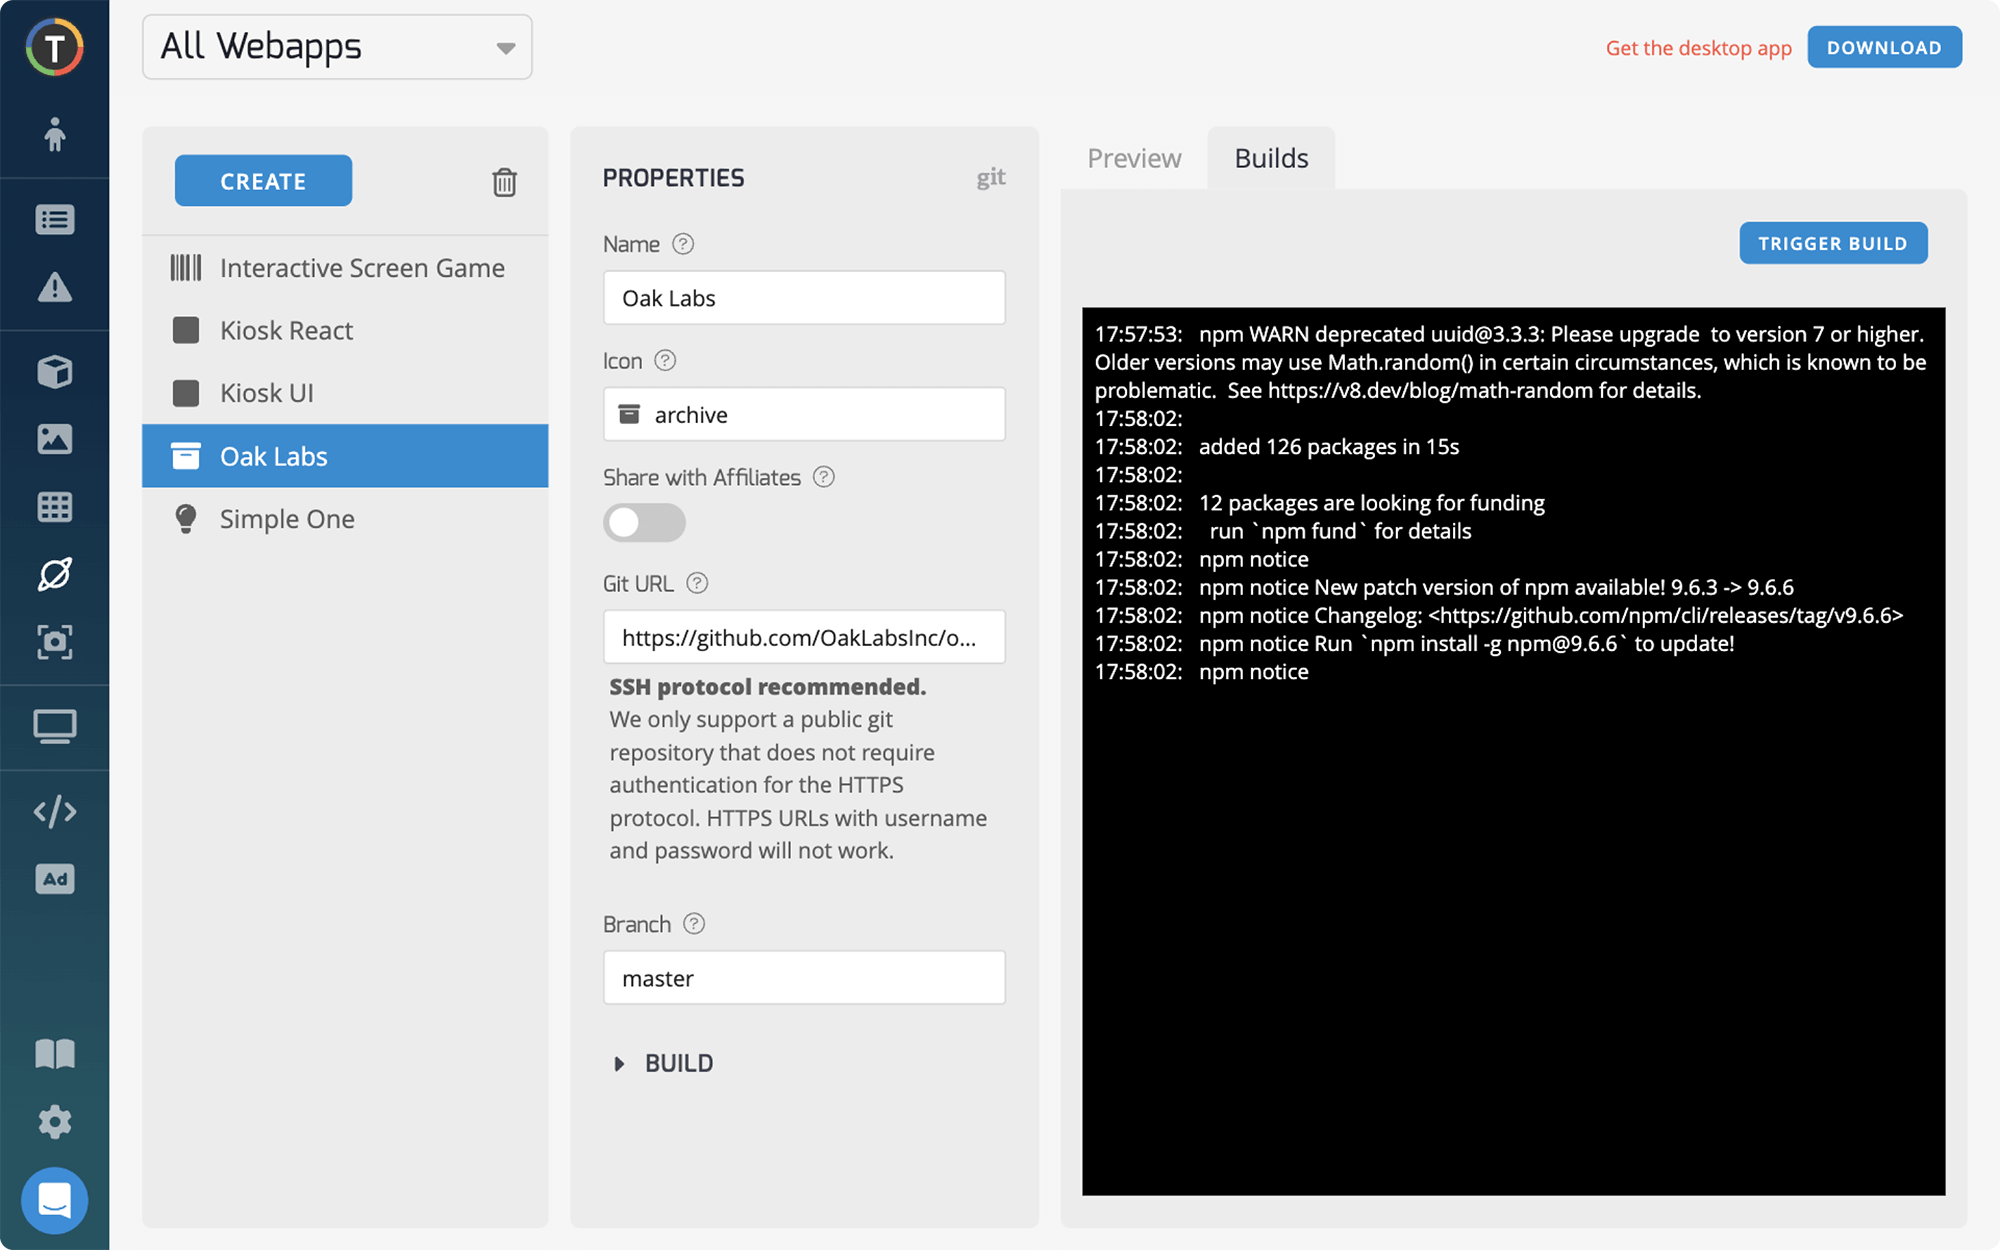This screenshot has height=1250, width=2000.
Task: Open the All Webapps dropdown
Action: (x=337, y=47)
